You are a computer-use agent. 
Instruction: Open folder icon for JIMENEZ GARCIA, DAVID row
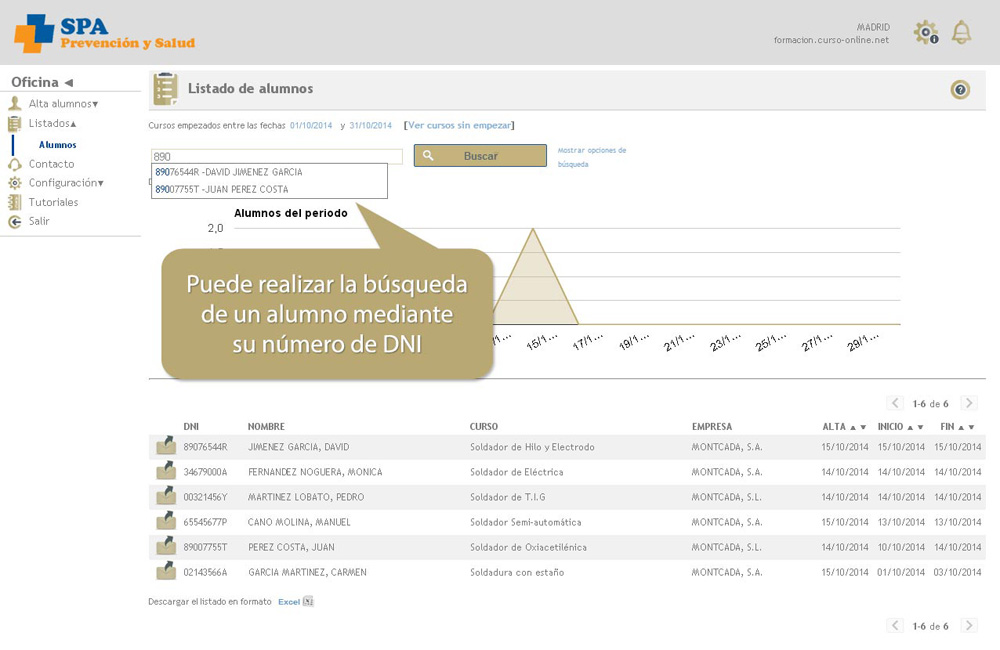[x=166, y=445]
